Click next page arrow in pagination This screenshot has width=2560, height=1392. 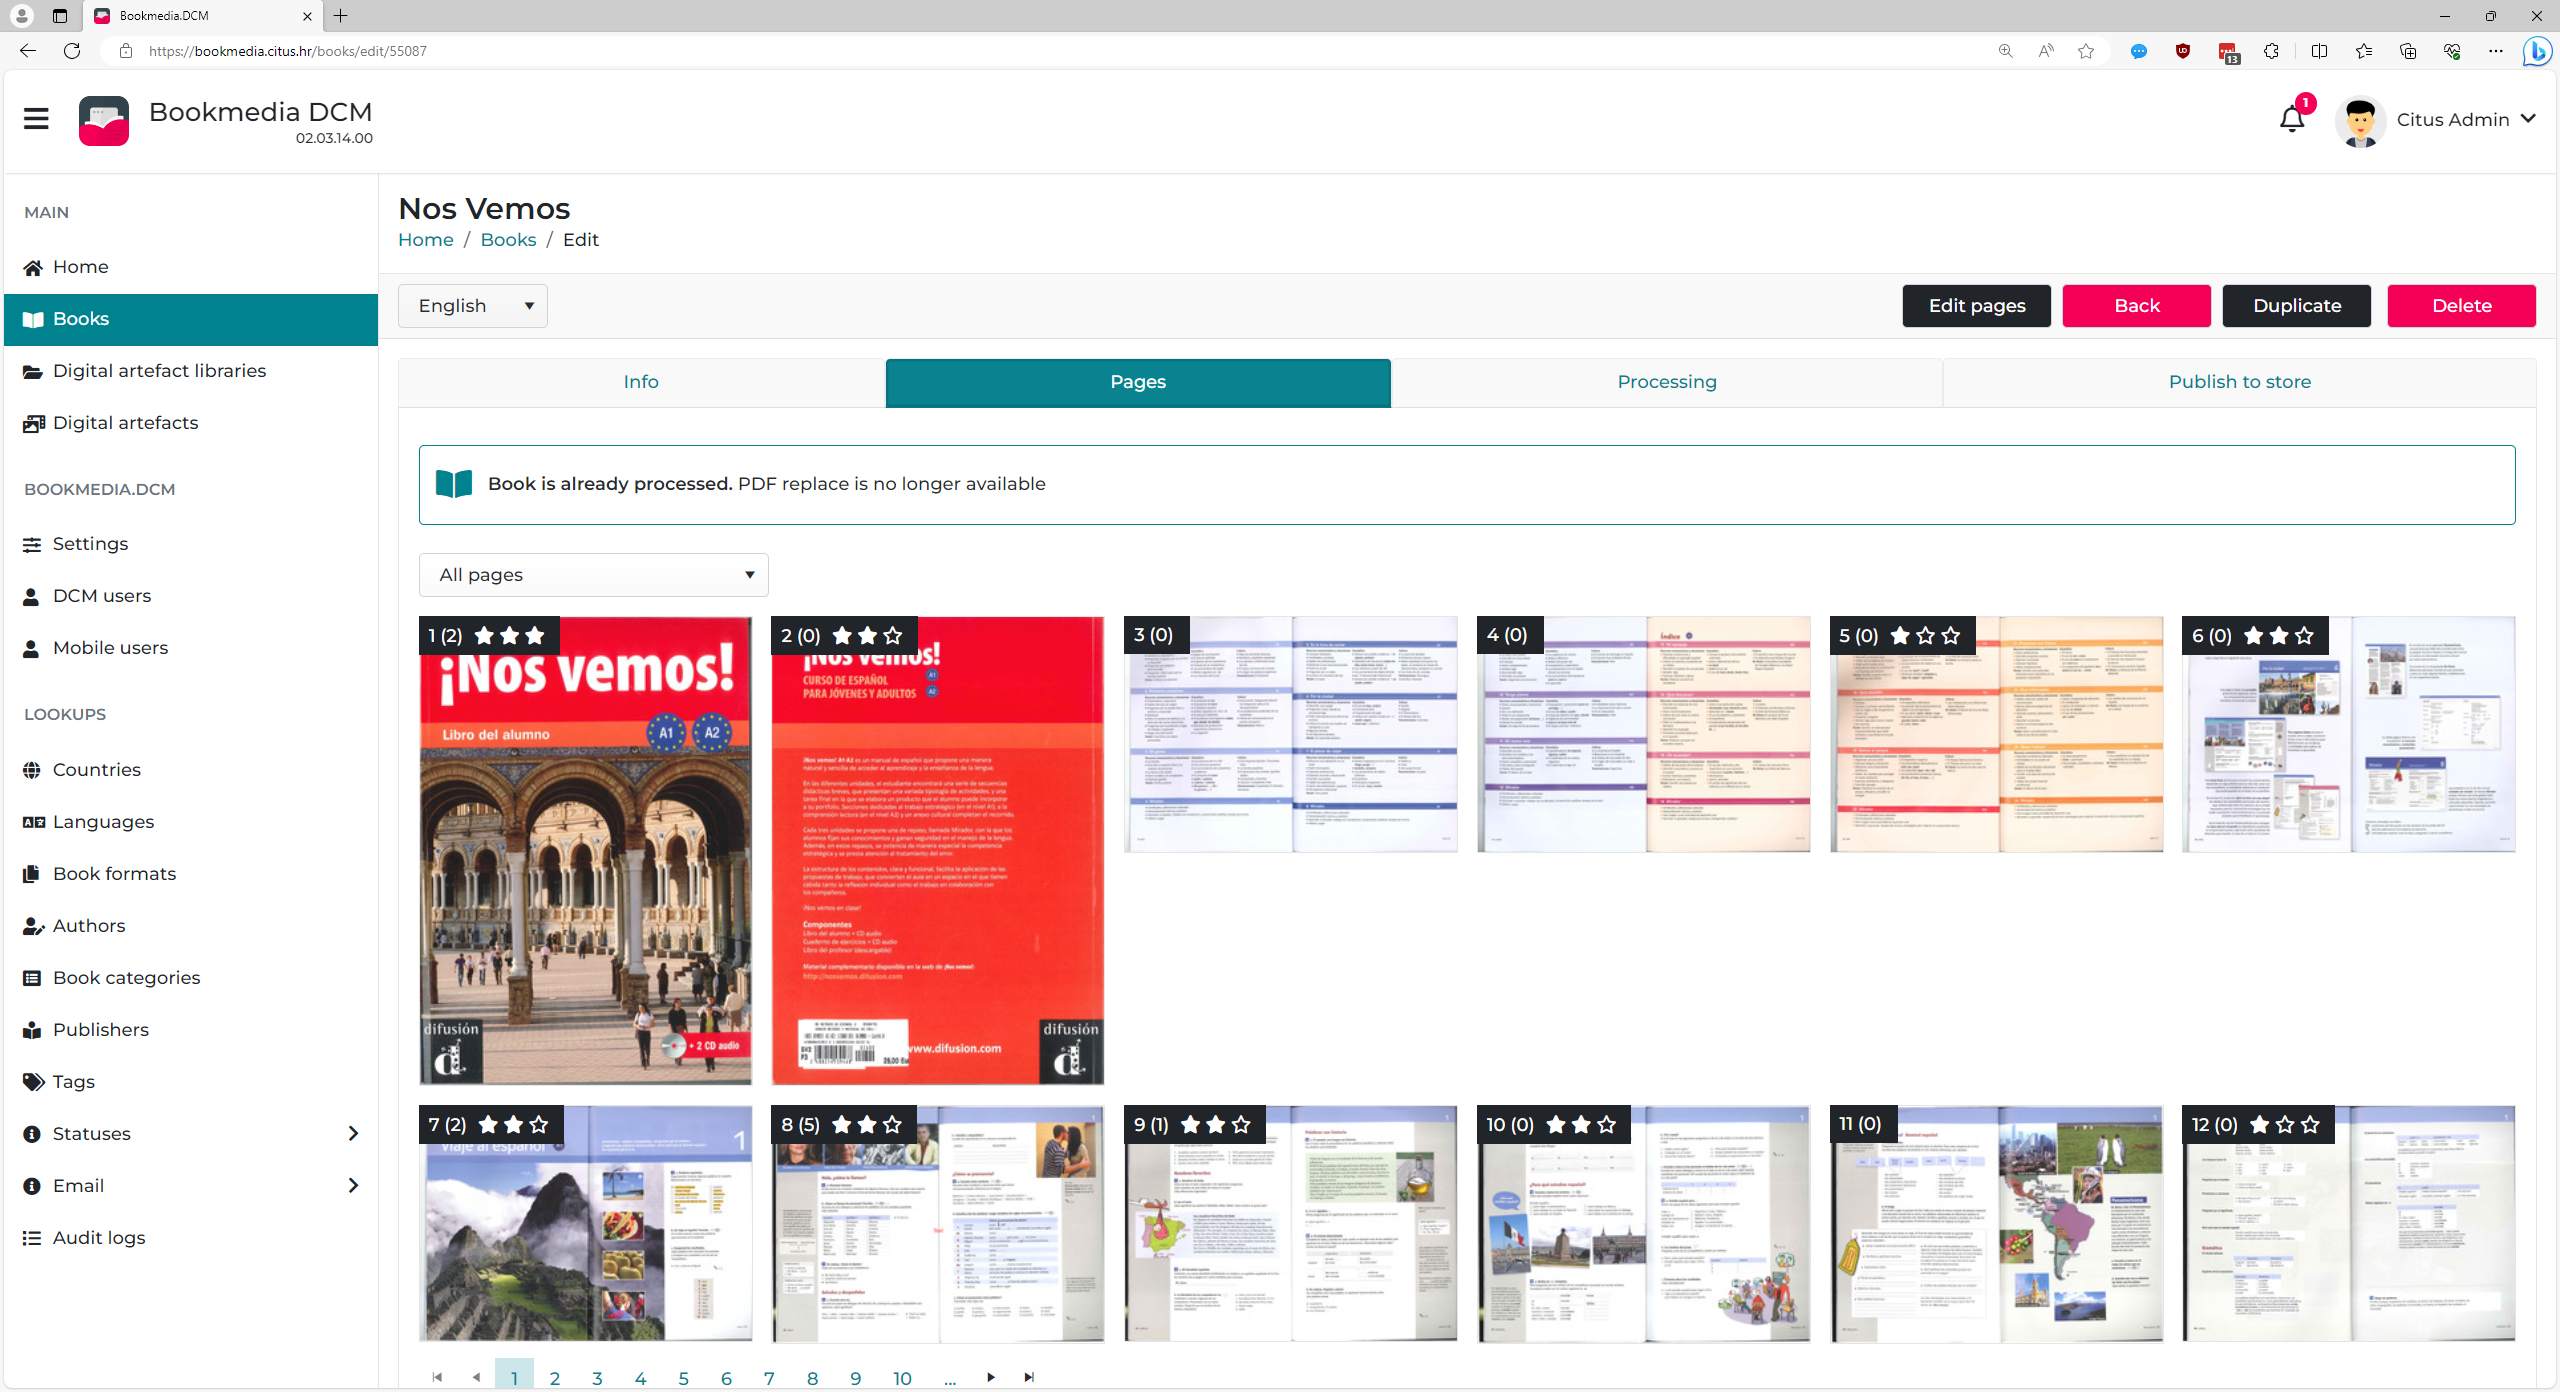pos(990,1377)
